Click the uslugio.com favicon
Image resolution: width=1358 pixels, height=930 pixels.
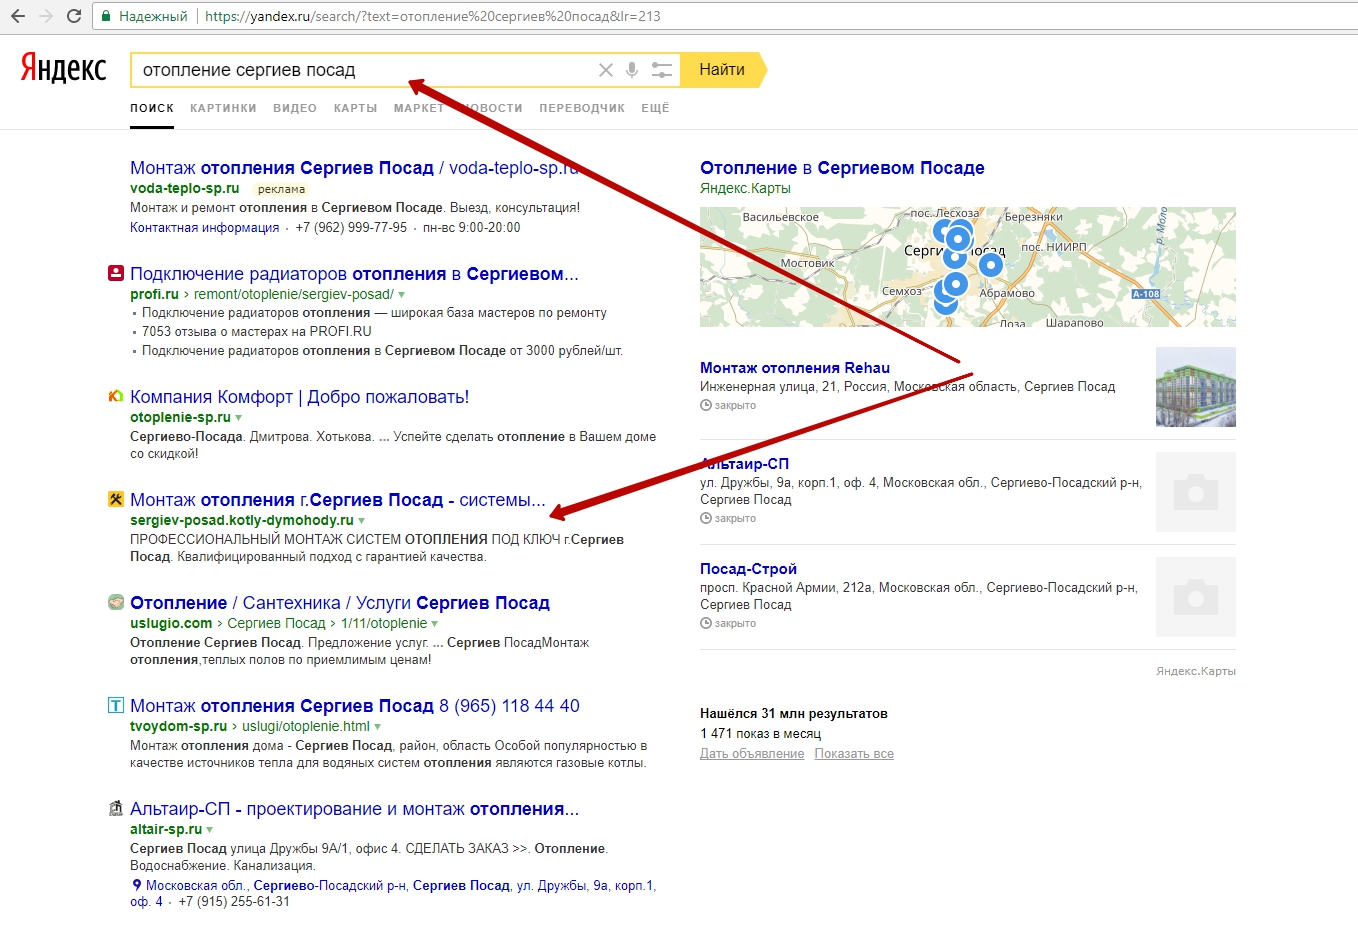point(116,602)
